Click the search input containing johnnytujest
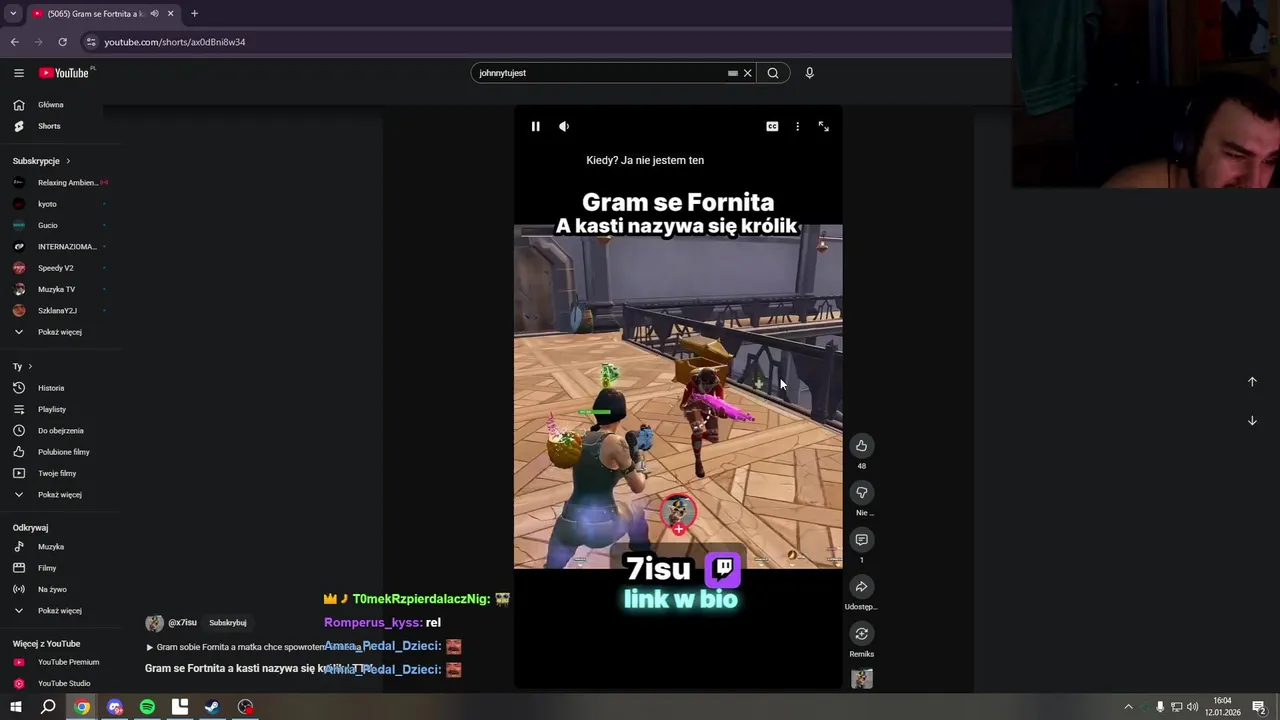Viewport: 1280px width, 720px height. coord(600,73)
